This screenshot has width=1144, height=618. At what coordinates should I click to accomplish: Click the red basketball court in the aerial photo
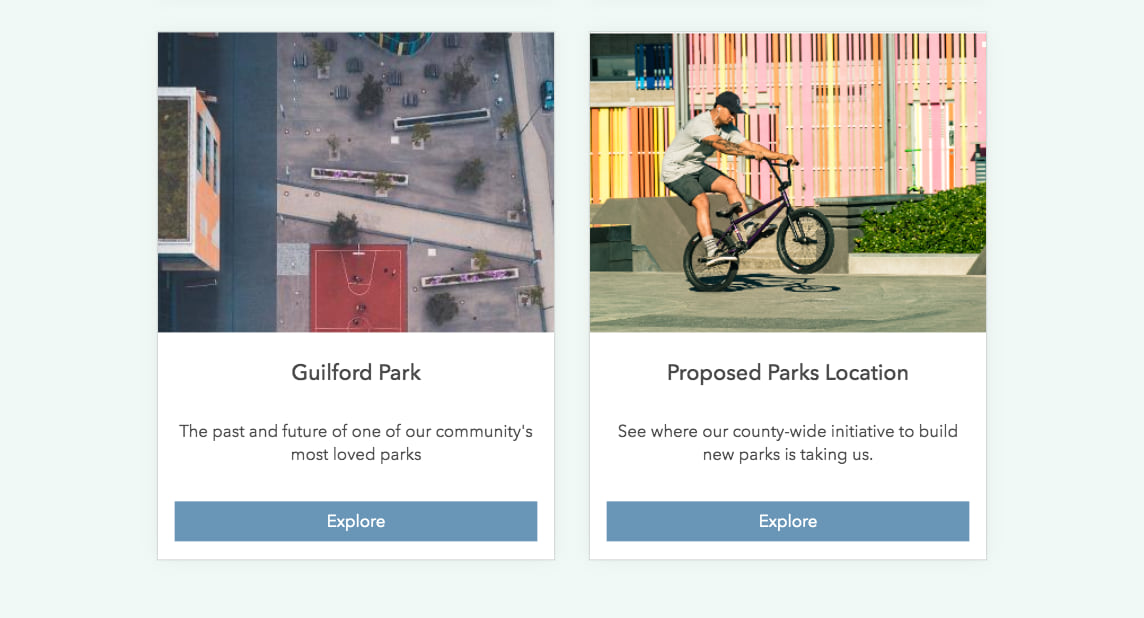[358, 287]
